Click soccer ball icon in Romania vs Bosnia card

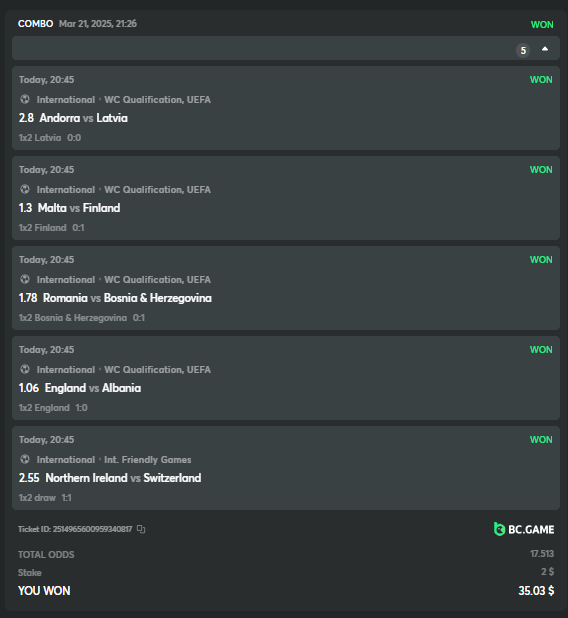(25, 279)
